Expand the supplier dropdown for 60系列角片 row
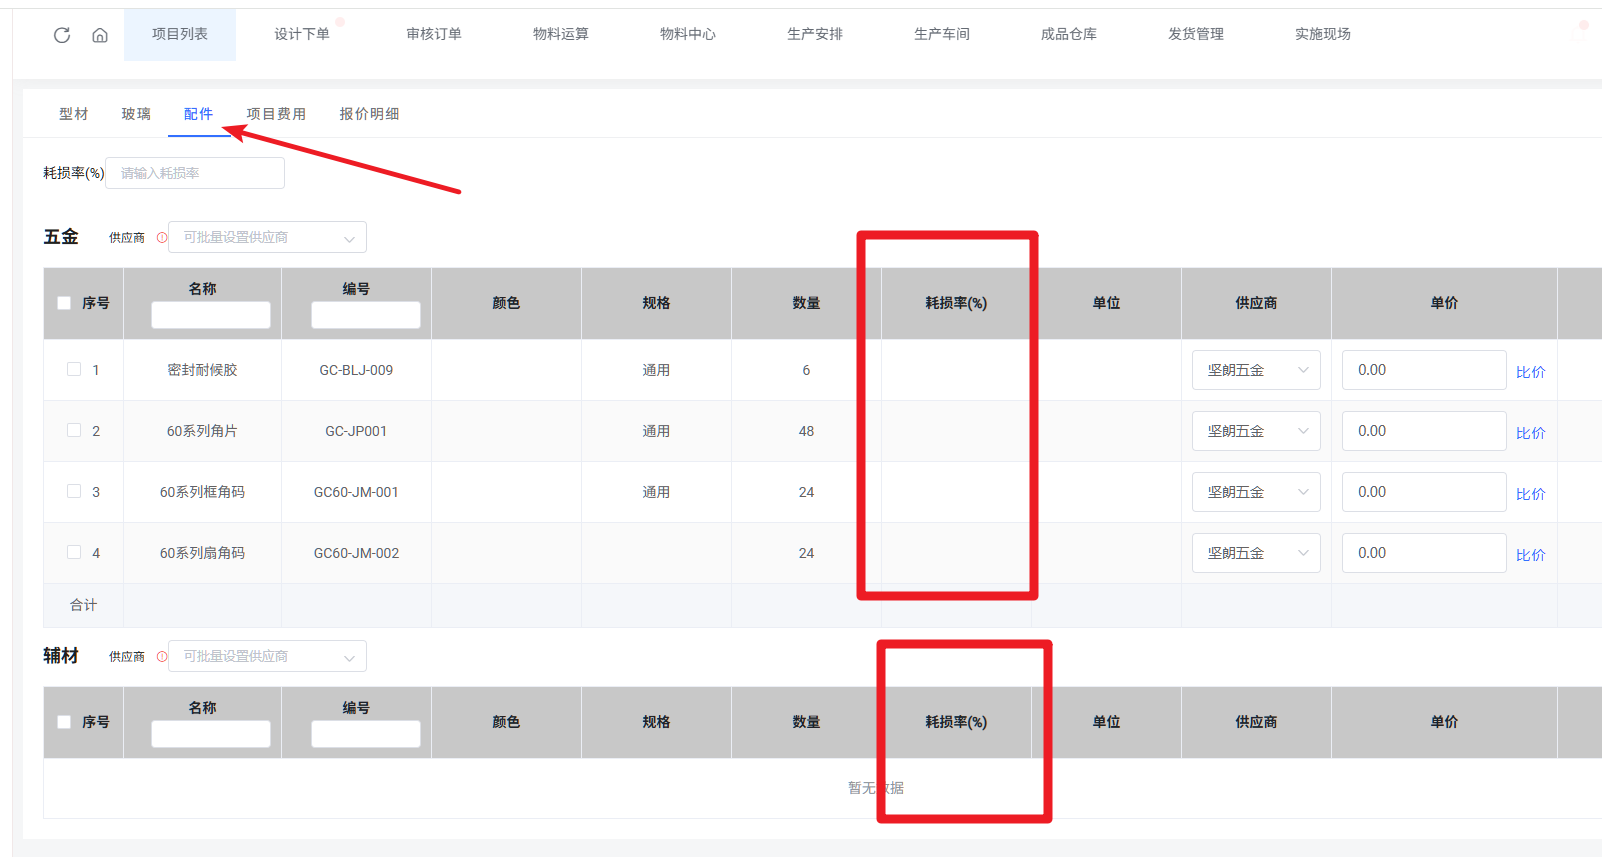This screenshot has height=857, width=1602. [x=1256, y=431]
